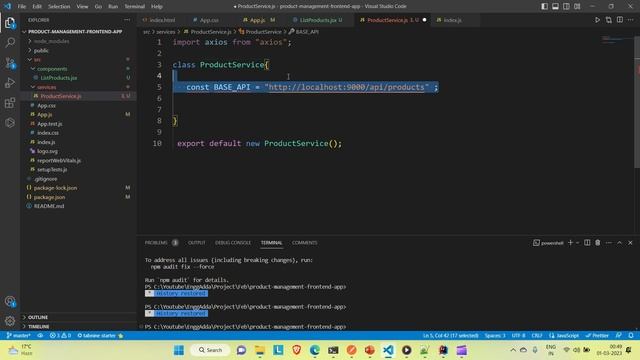The image size is (640, 360).
Task: Switch to the index.html editor tab
Action: point(161,20)
